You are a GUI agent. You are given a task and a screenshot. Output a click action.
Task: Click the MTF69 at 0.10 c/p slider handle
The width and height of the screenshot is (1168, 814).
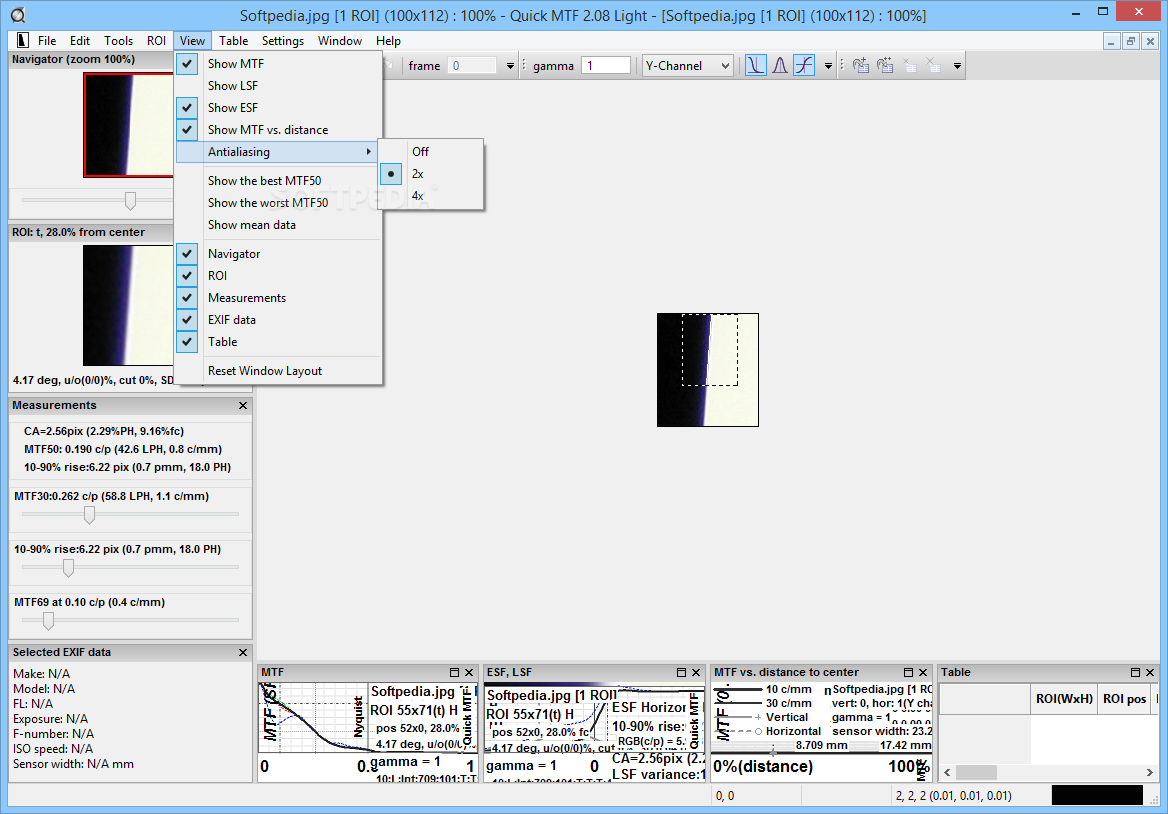(x=48, y=620)
